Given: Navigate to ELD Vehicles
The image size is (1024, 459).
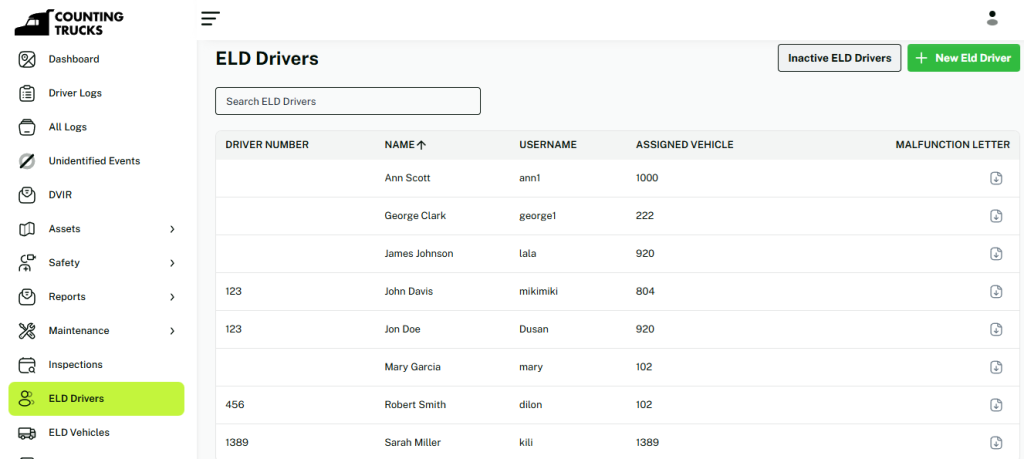Looking at the screenshot, I should point(79,433).
